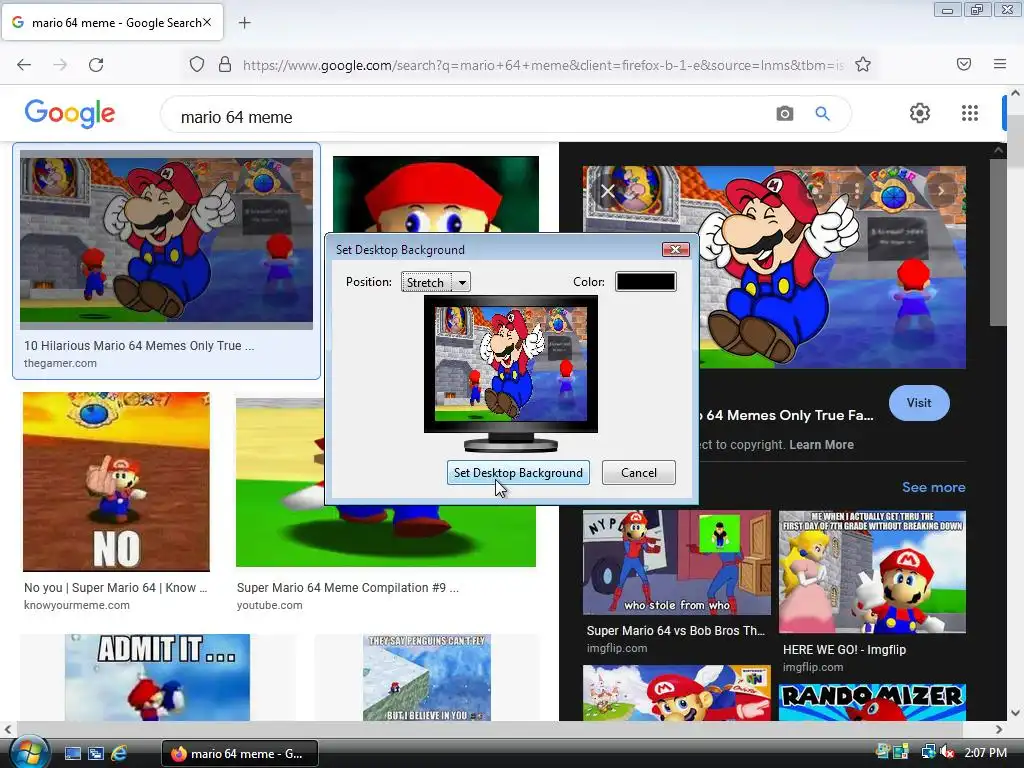Image resolution: width=1024 pixels, height=768 pixels.
Task: Click the horizontal scrollbar right arrow
Action: coord(999,729)
